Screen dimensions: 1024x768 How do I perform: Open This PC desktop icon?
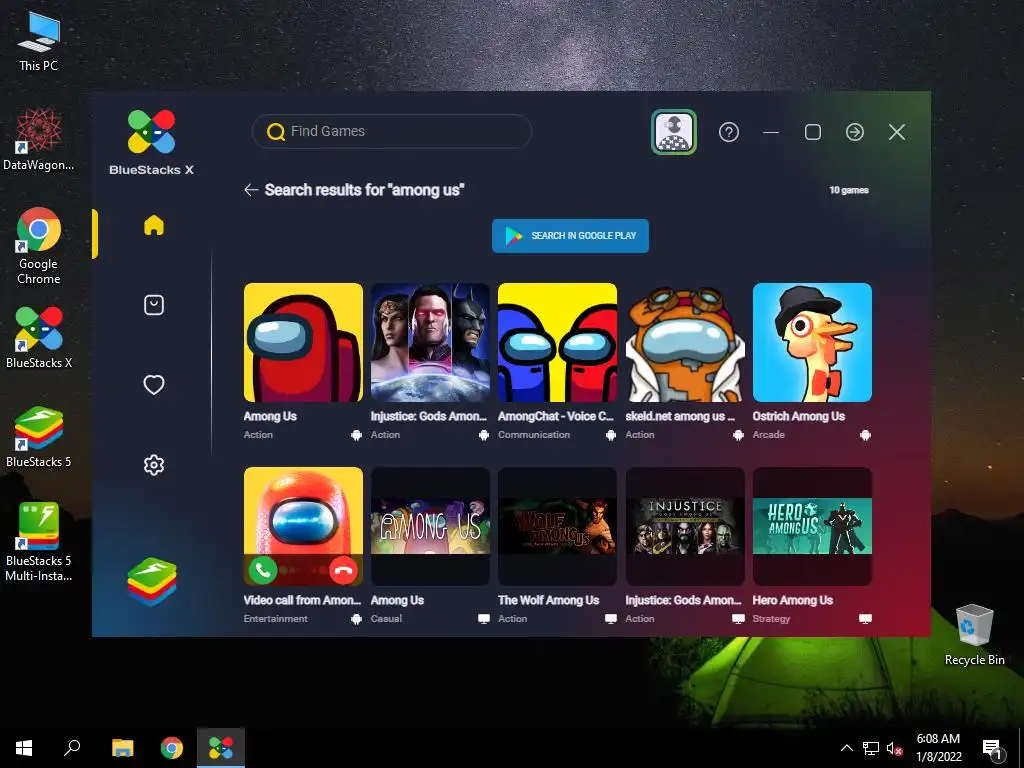click(x=39, y=42)
